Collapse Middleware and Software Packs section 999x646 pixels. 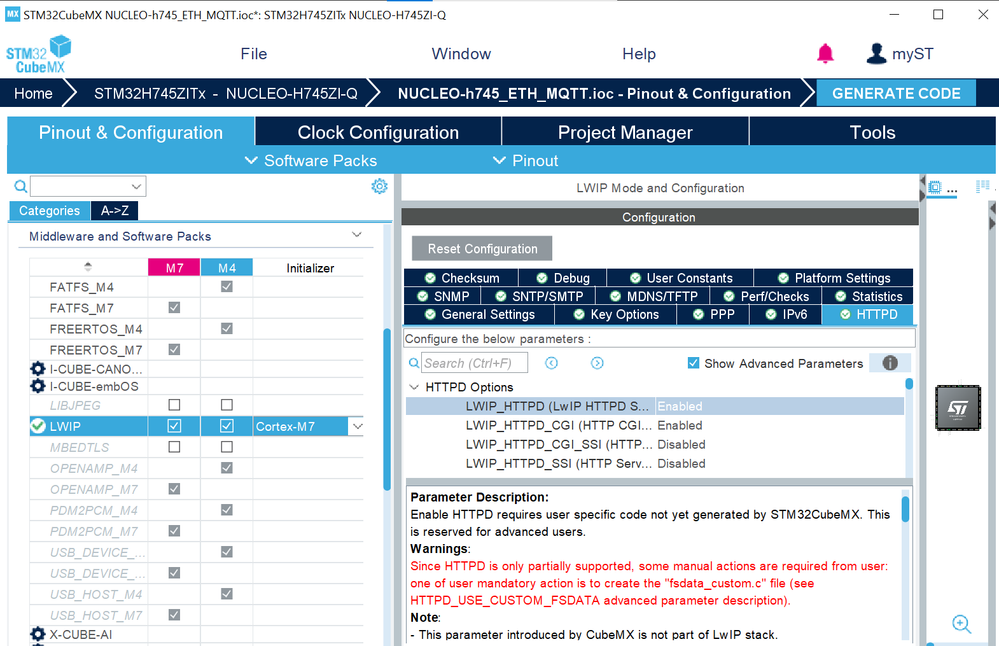pyautogui.click(x=357, y=235)
